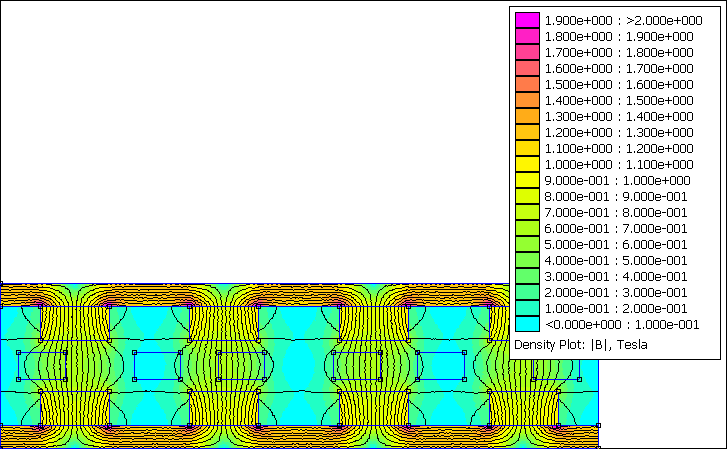Click the swatch next to 7.000e-001 : 8.000e-001
The height and width of the screenshot is (449, 727).
pyautogui.click(x=527, y=212)
